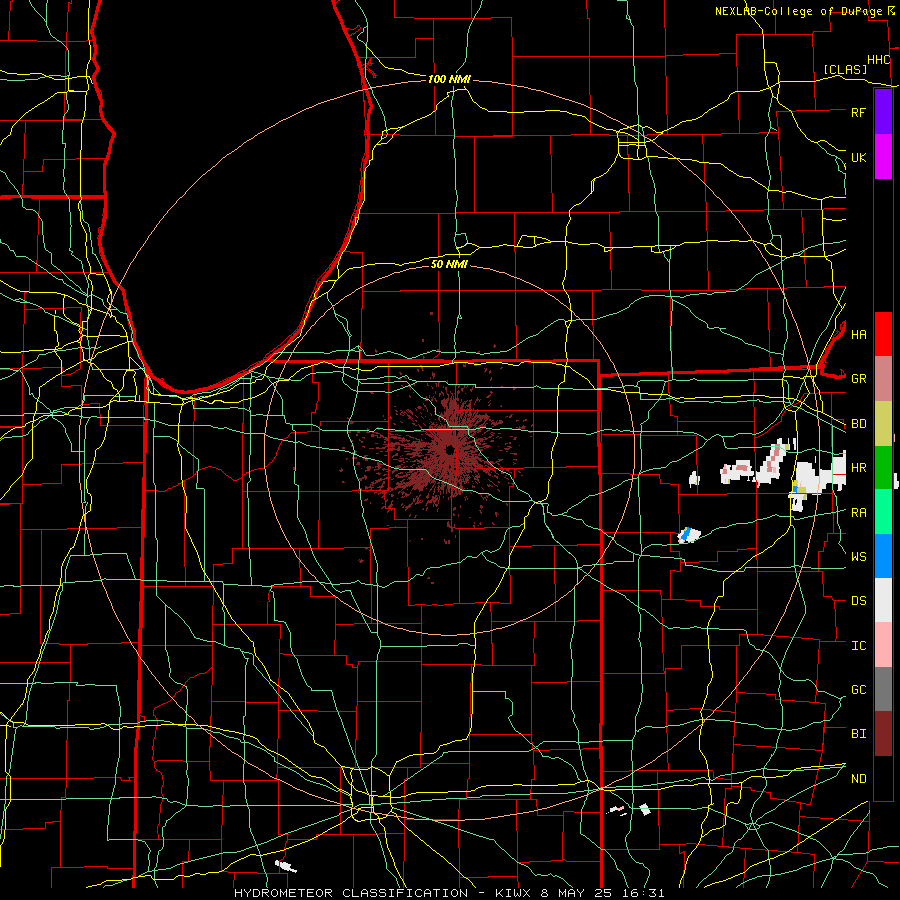Click the NEXLAB-College of DuPage credit text
The height and width of the screenshot is (900, 900).
[799, 11]
